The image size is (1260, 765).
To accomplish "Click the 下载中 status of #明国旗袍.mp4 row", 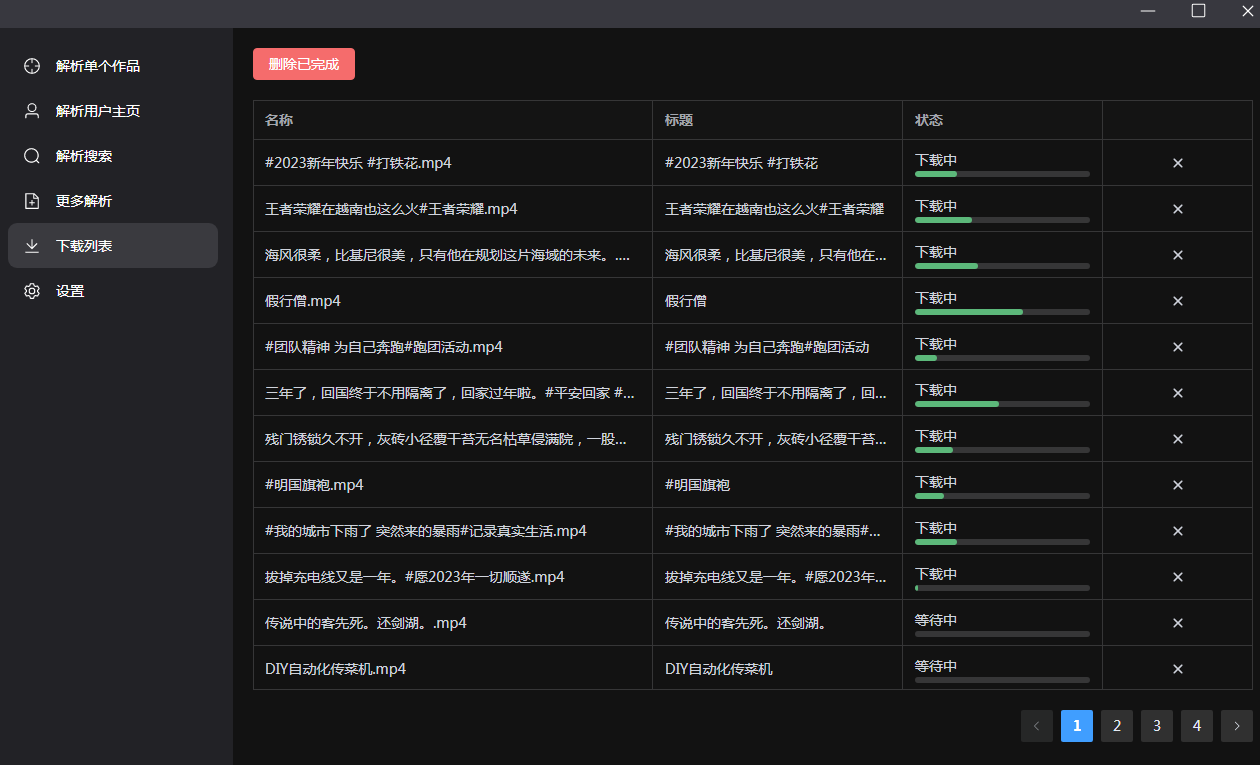I will click(936, 482).
